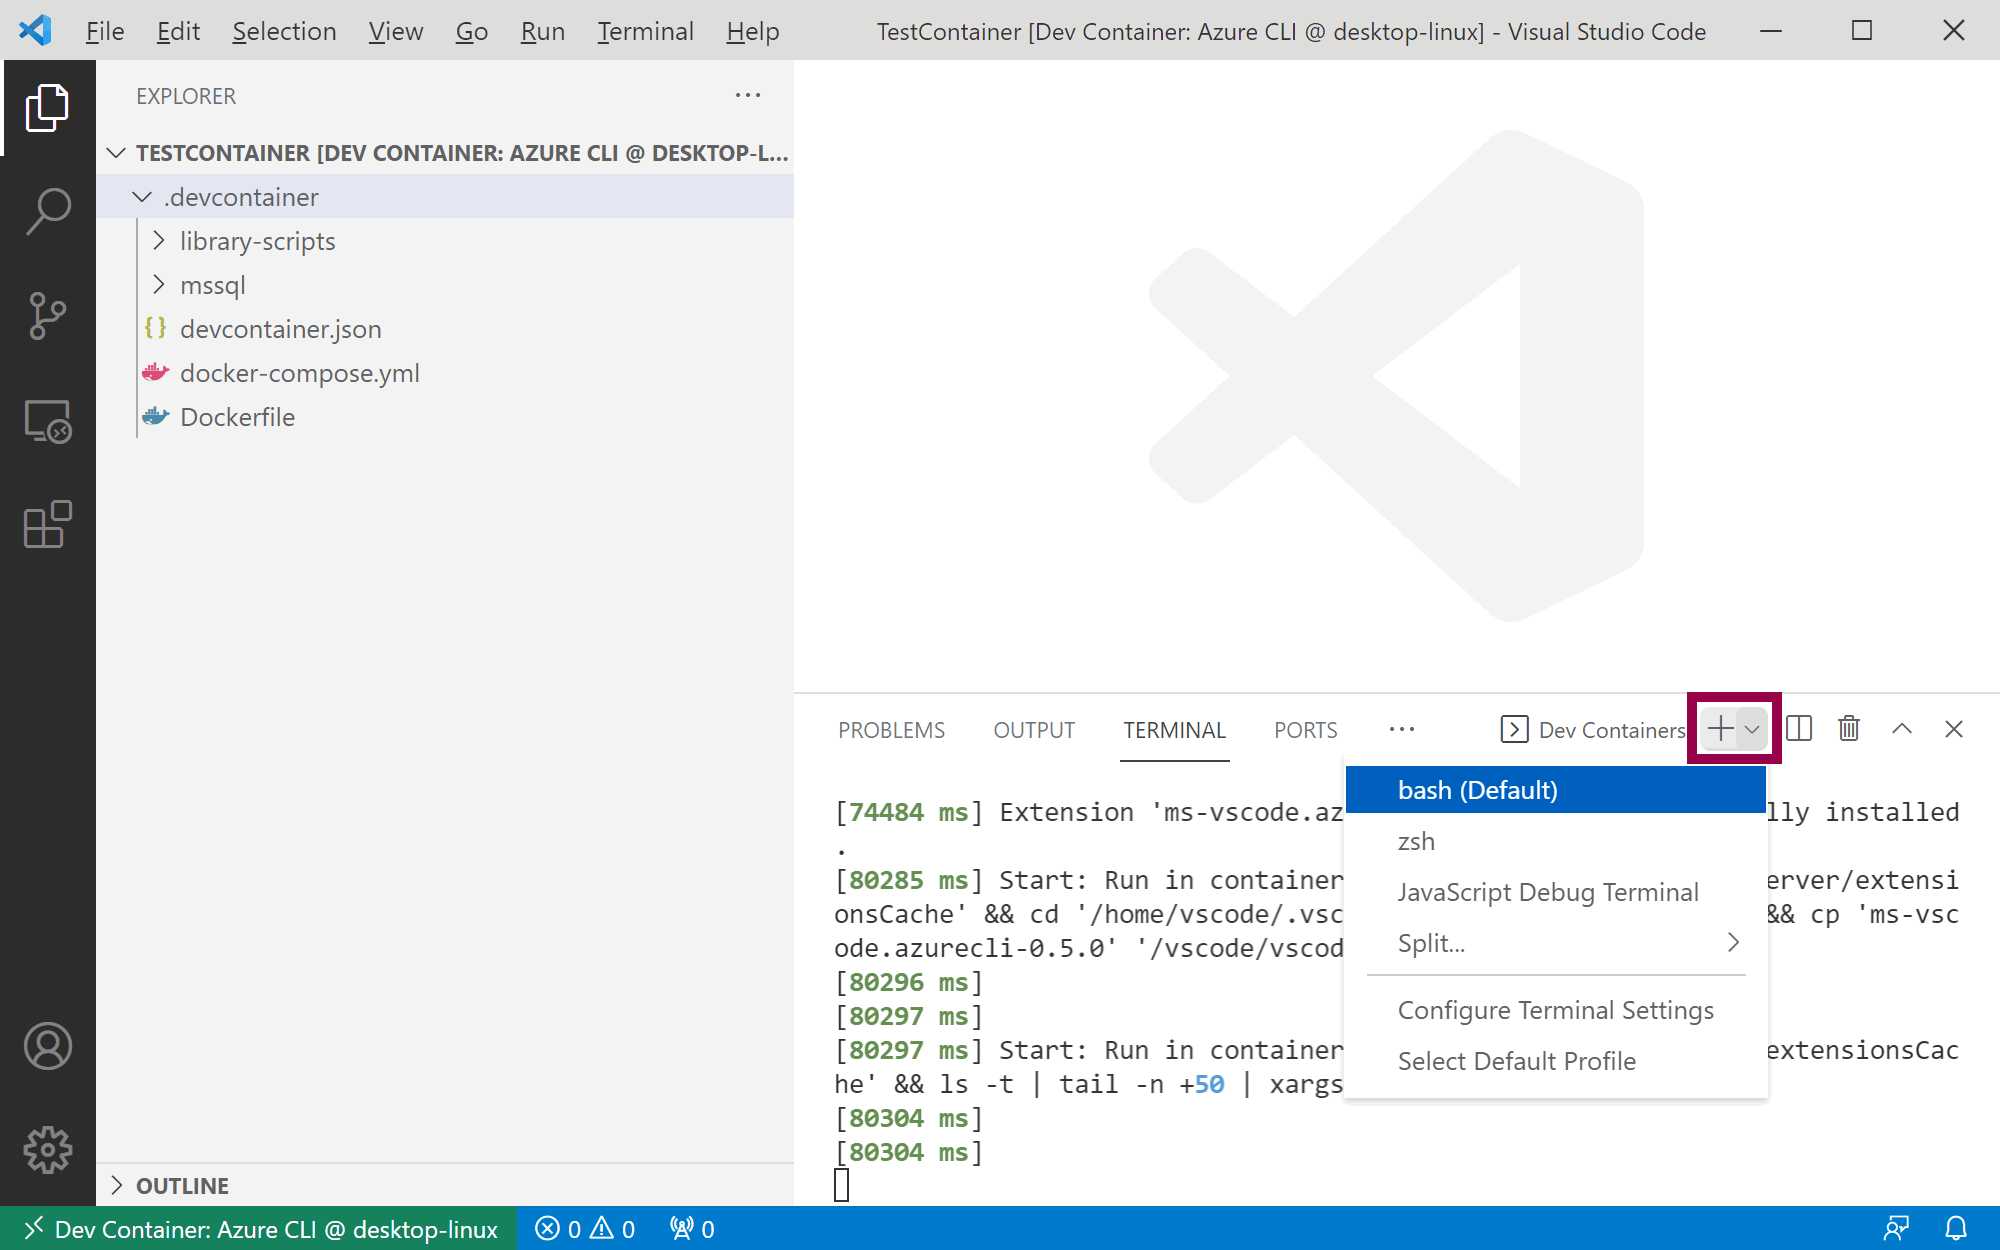Viewport: 2000px width, 1250px height.
Task: Open the Terminal menu in menu bar
Action: click(x=645, y=31)
